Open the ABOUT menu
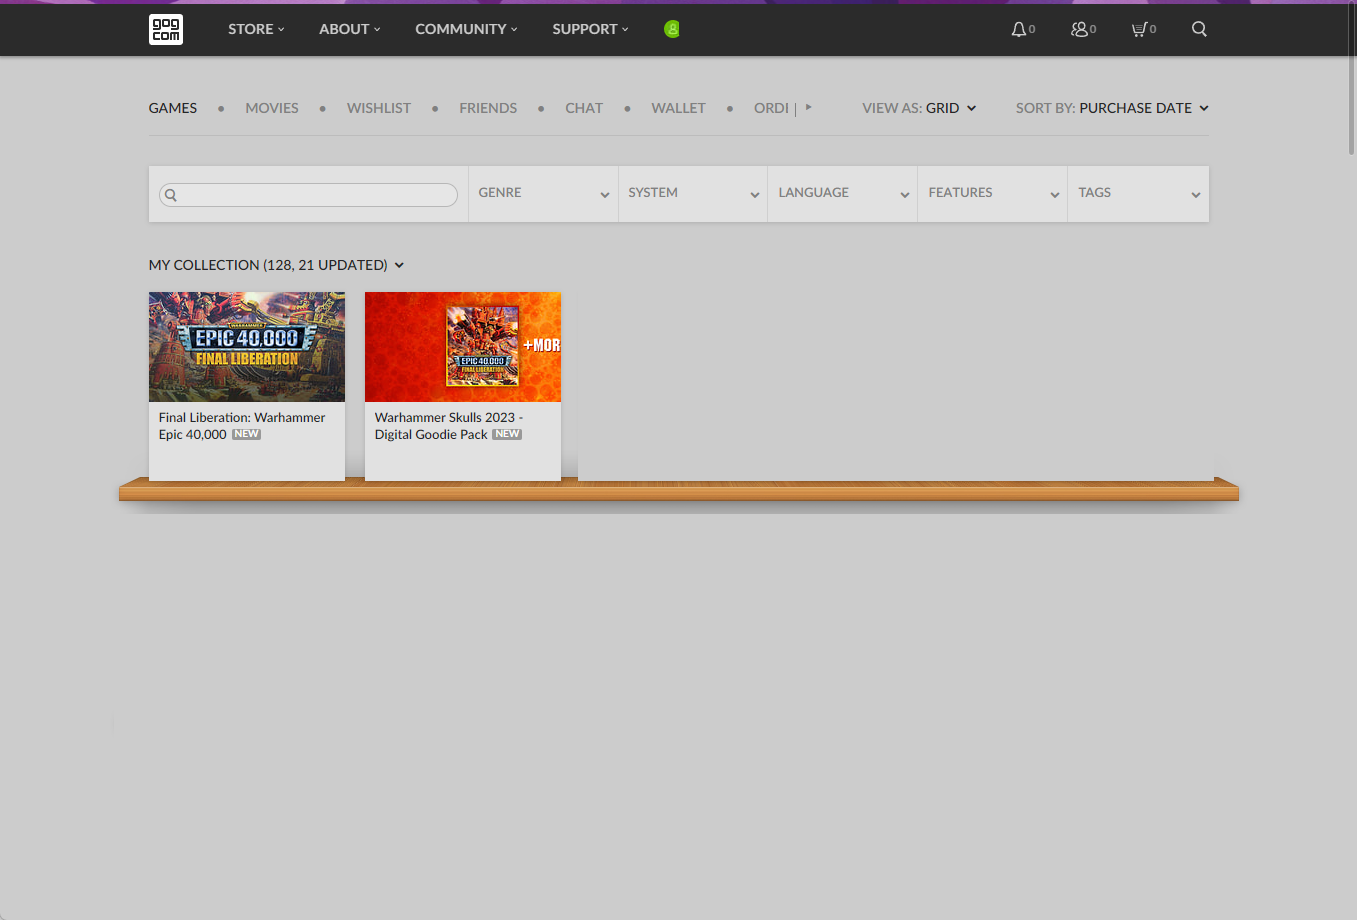The image size is (1357, 920). click(350, 29)
